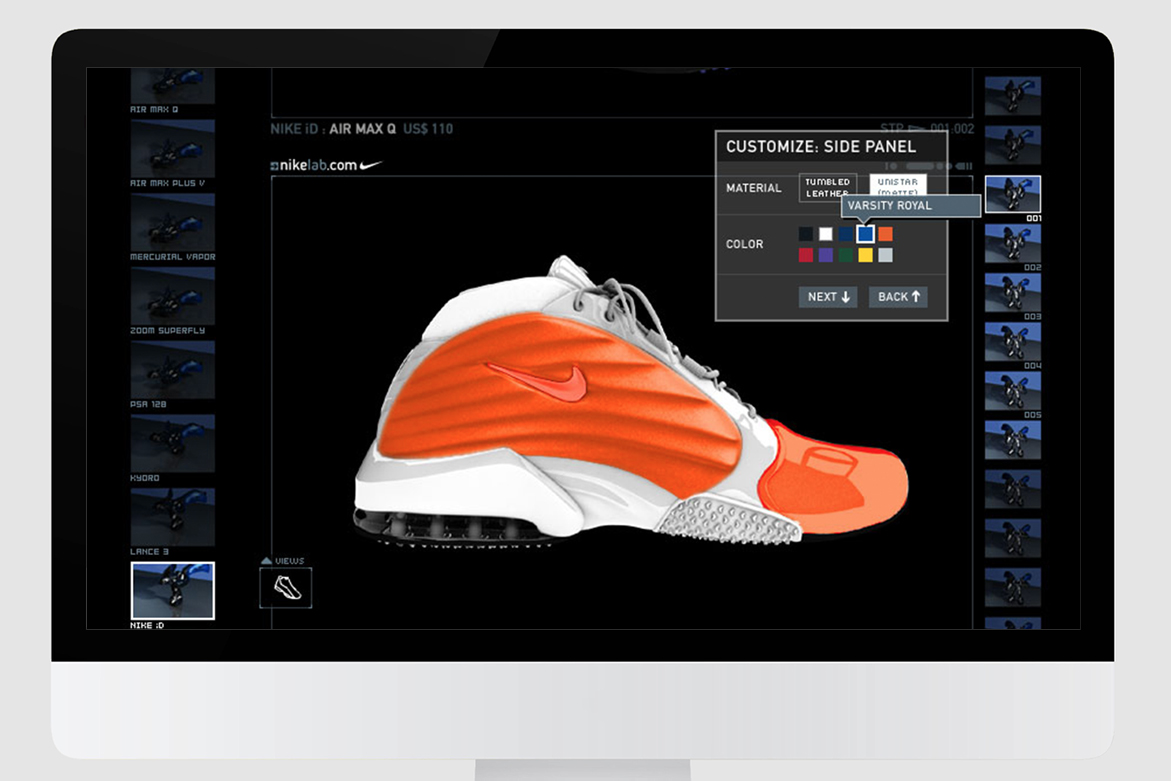Viewport: 1171px width, 781px height.
Task: Pick the white color swatch
Action: pos(825,234)
